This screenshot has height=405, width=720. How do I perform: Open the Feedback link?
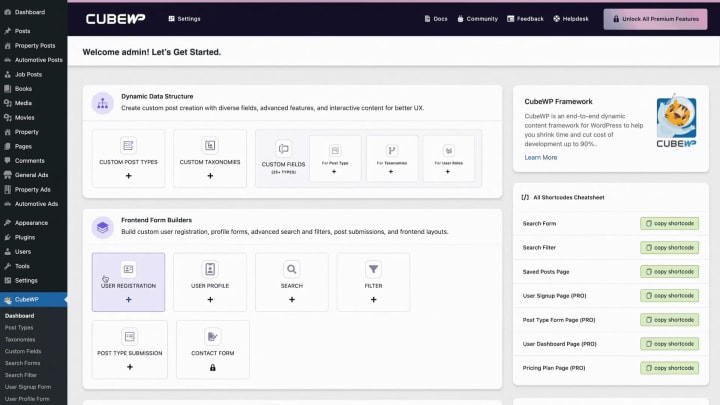[x=525, y=19]
